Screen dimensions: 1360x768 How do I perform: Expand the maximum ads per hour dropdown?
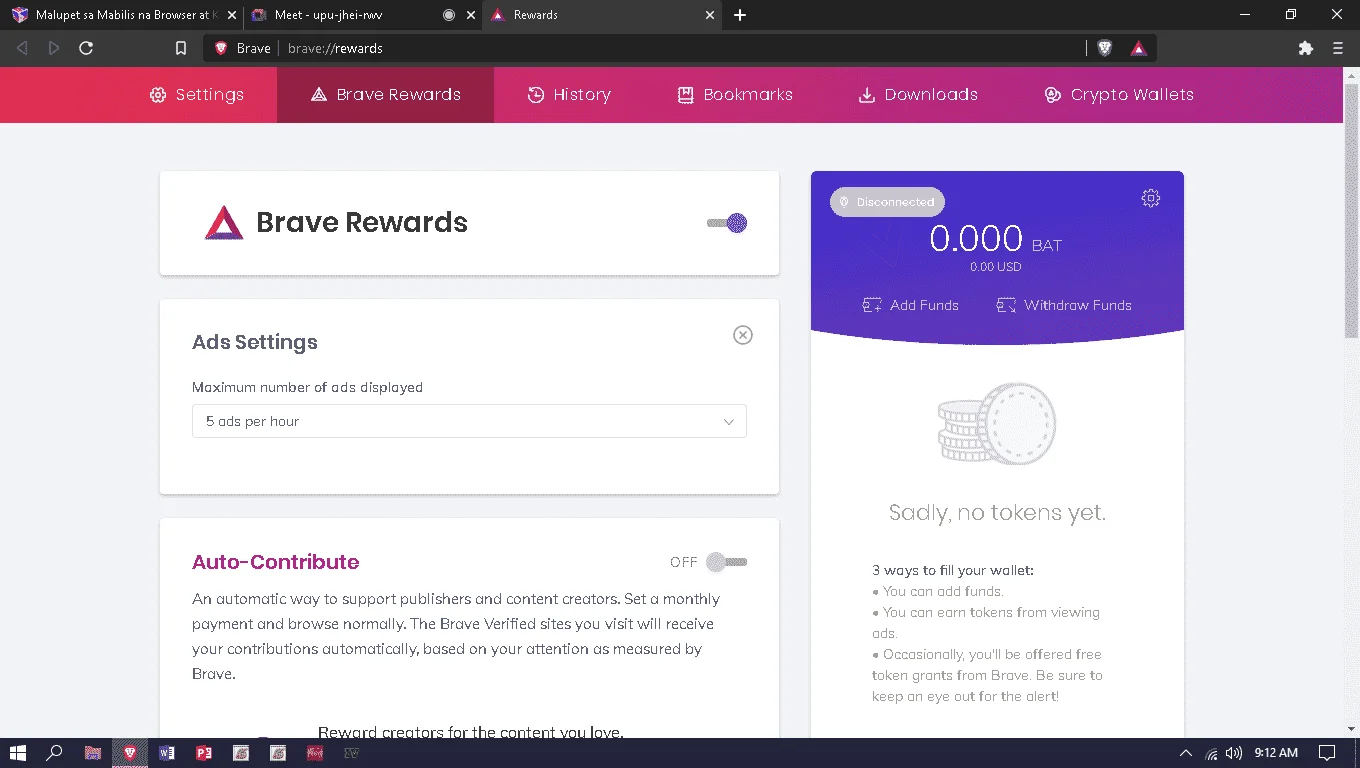point(469,421)
